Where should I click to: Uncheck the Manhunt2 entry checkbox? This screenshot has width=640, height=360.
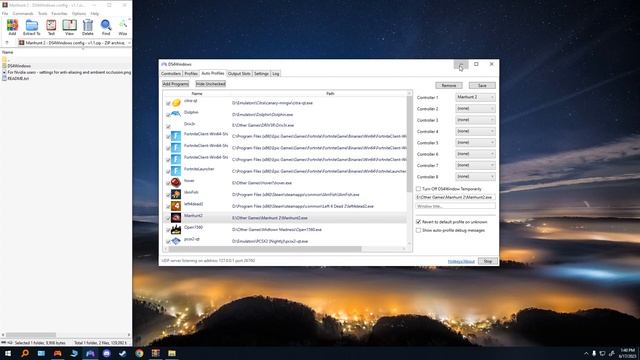click(168, 218)
